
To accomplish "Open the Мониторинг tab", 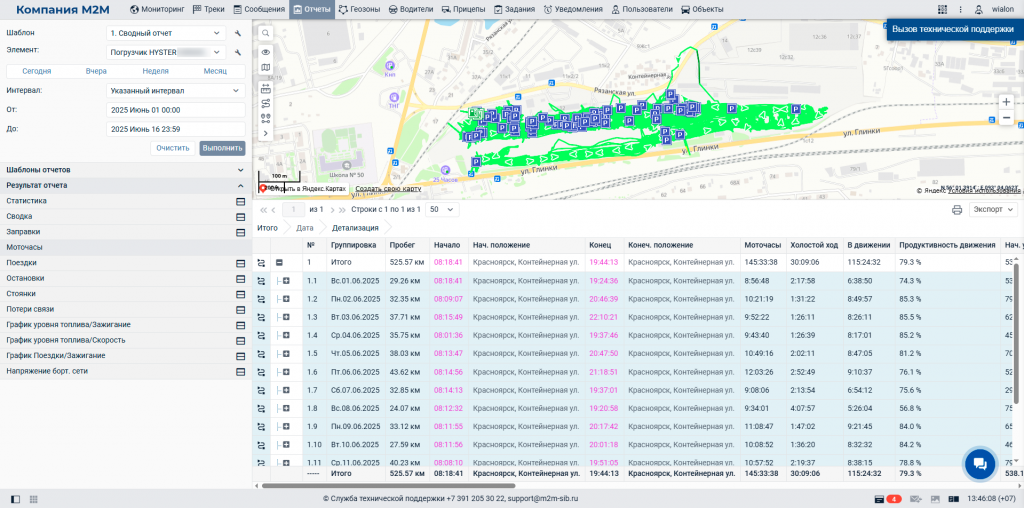I will point(159,10).
